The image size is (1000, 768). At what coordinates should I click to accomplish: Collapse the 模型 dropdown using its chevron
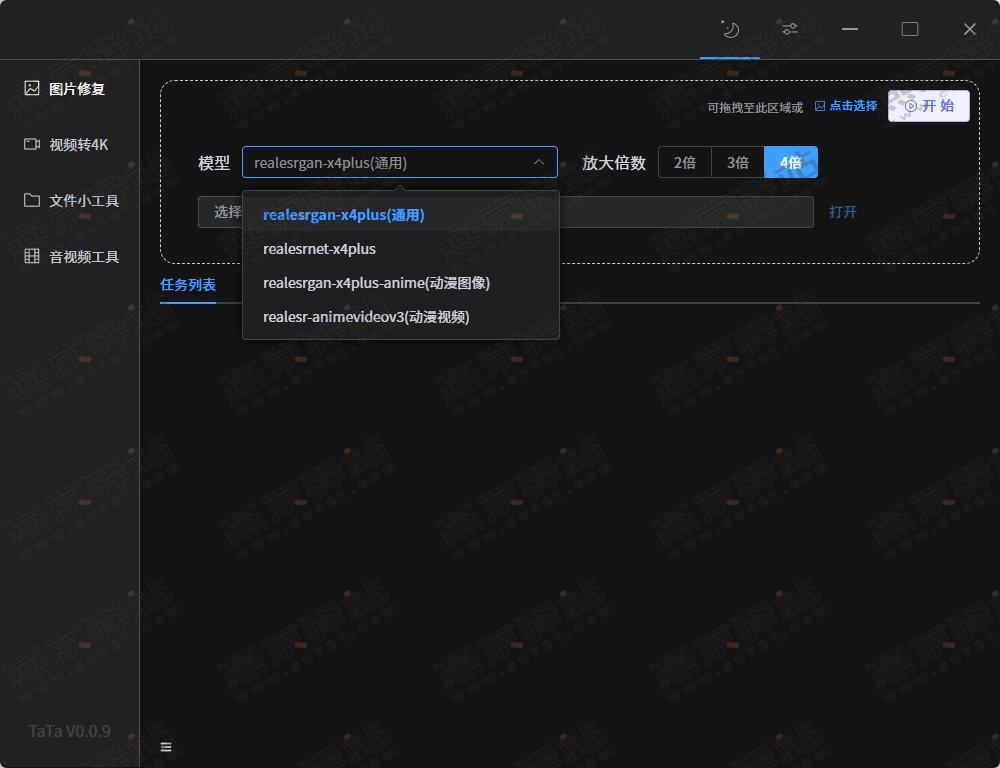coord(538,162)
